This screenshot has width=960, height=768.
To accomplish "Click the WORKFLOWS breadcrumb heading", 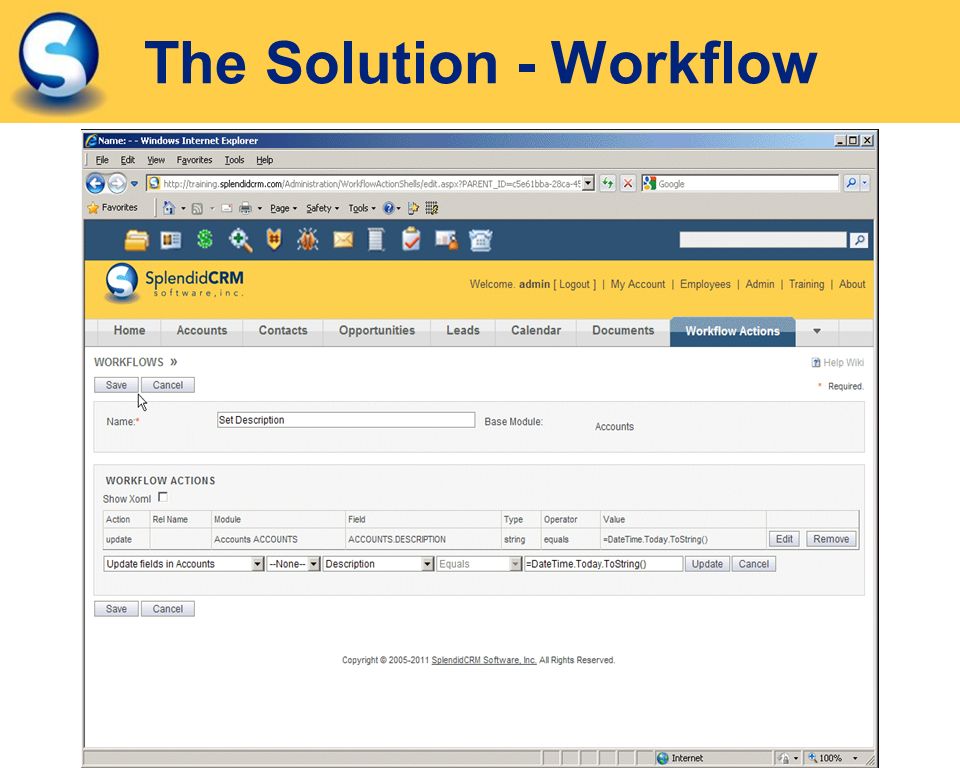I will click(129, 363).
